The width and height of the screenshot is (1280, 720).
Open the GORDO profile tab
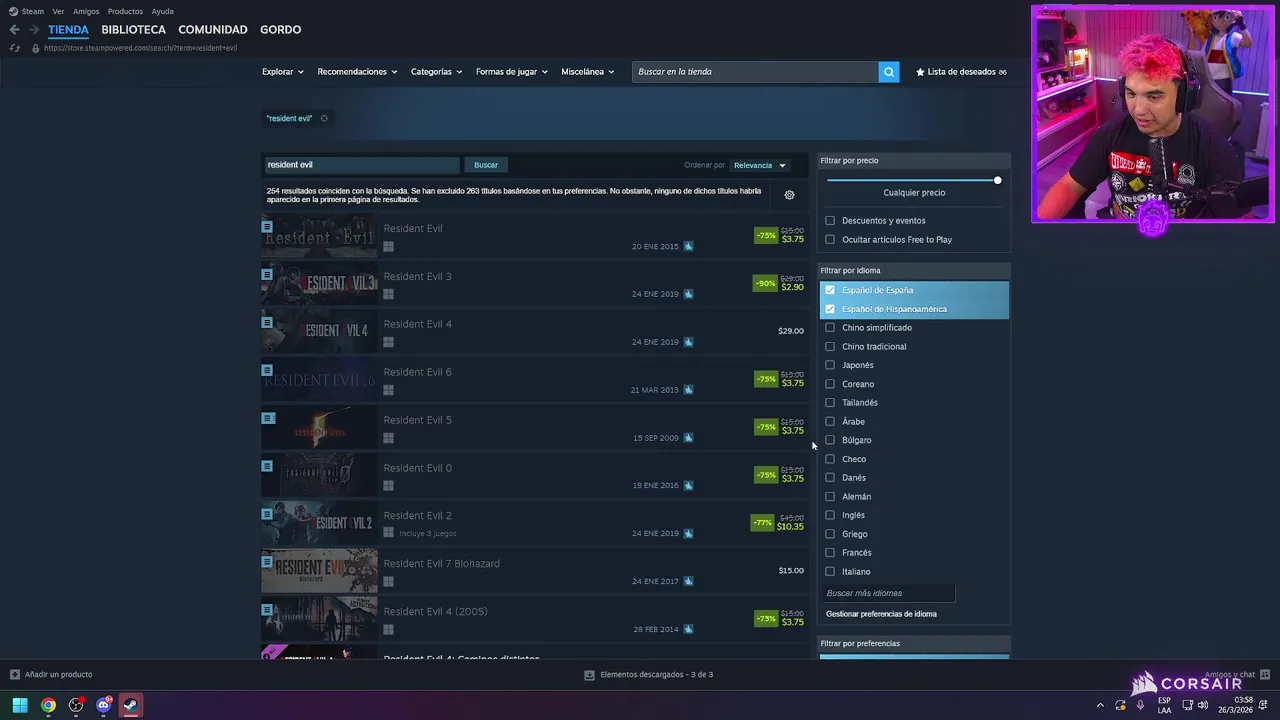point(280,30)
